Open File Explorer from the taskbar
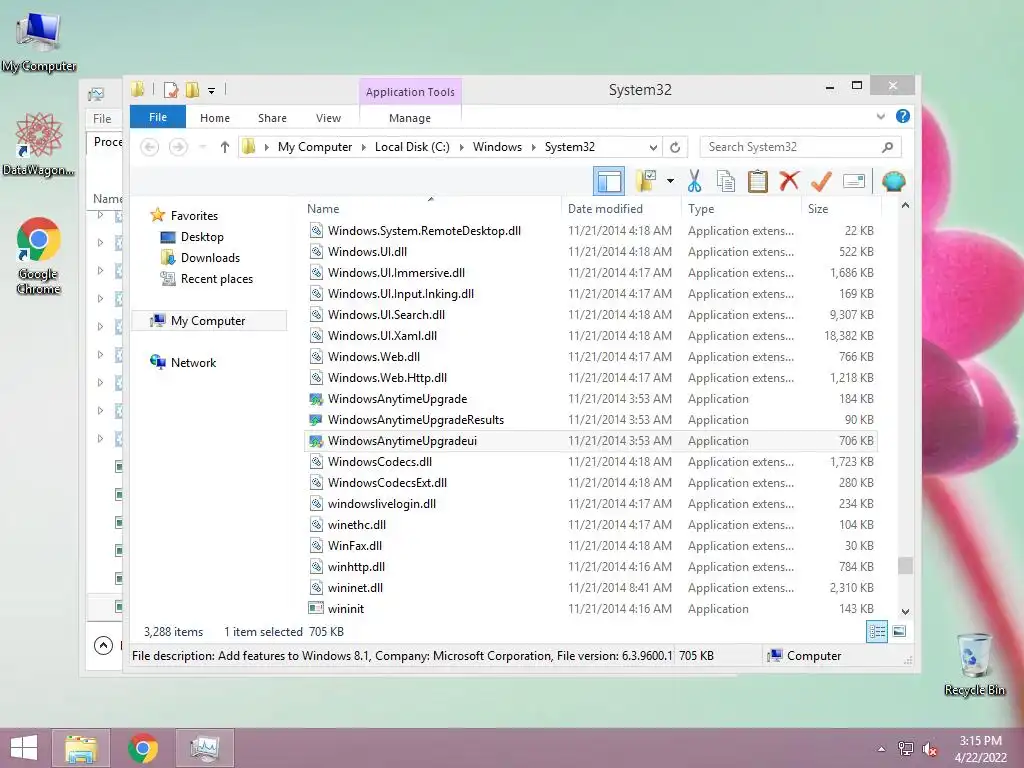The image size is (1024, 768). tap(81, 748)
